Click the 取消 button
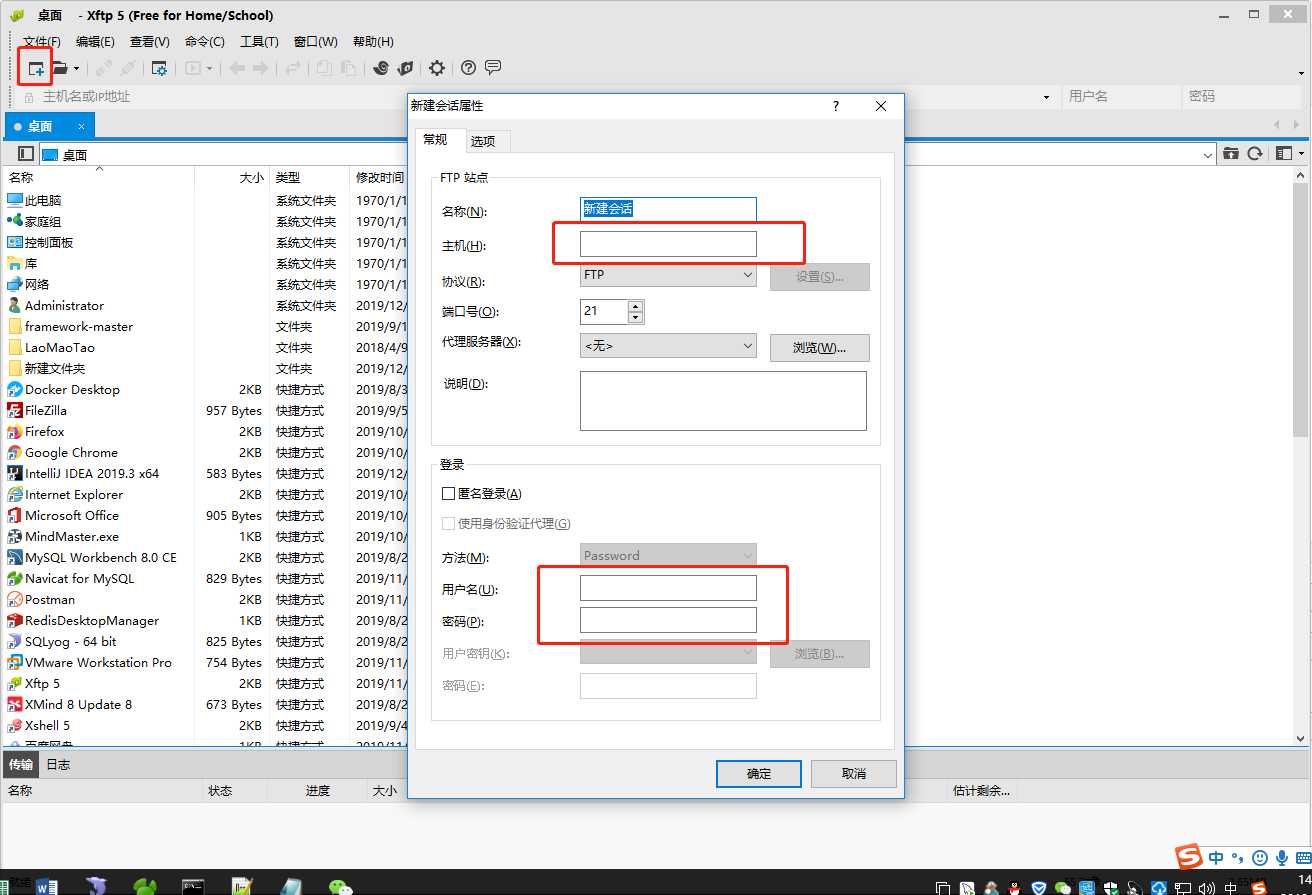 [854, 774]
